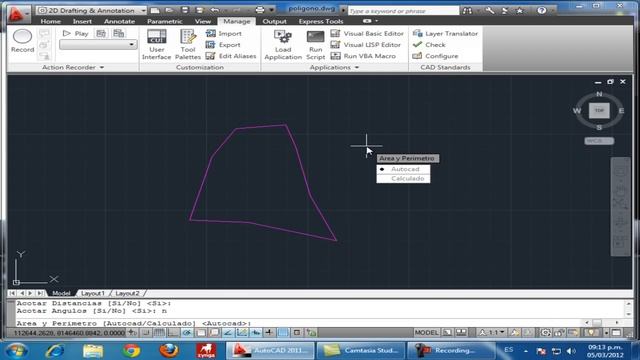Click the Plot printer icon

click(x=260, y=10)
